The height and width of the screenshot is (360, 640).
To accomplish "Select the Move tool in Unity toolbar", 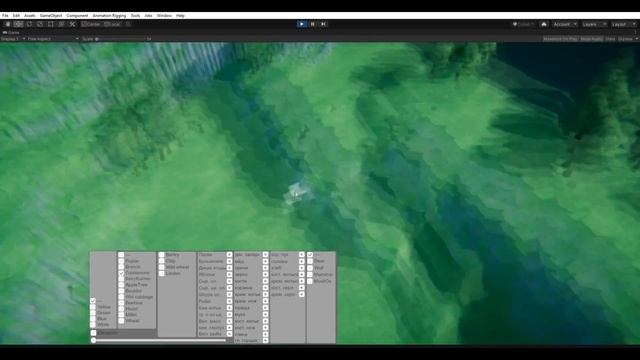I will pyautogui.click(x=18, y=24).
